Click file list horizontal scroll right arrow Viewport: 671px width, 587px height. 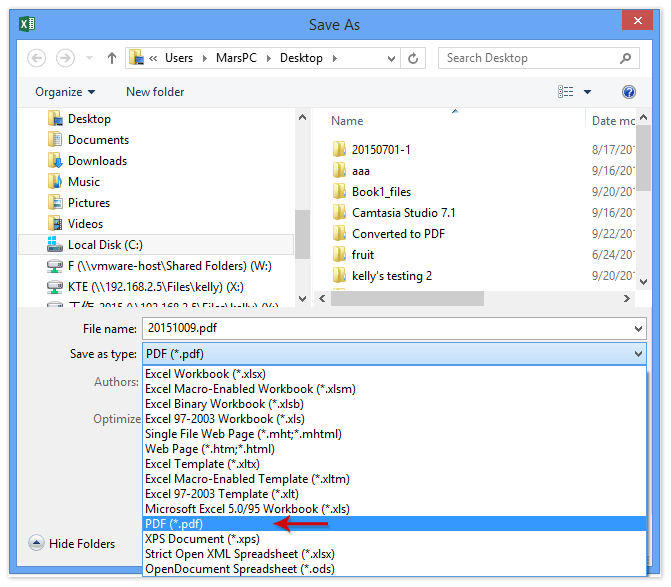click(626, 299)
